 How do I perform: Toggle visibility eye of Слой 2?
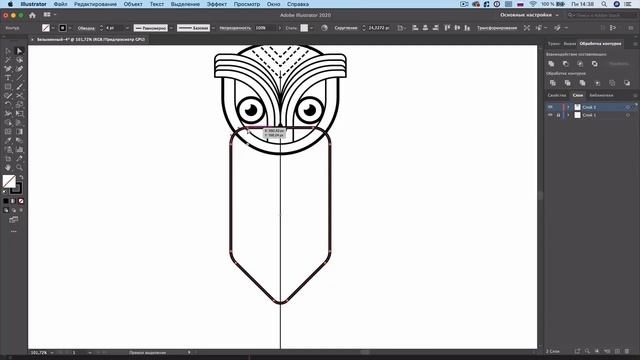tap(550, 107)
